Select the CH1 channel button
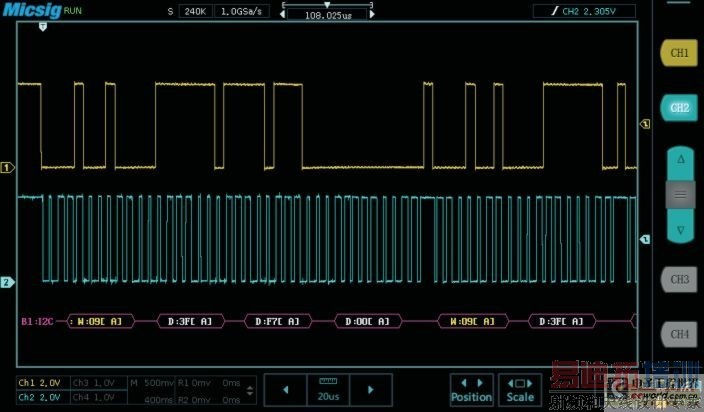 tap(678, 53)
